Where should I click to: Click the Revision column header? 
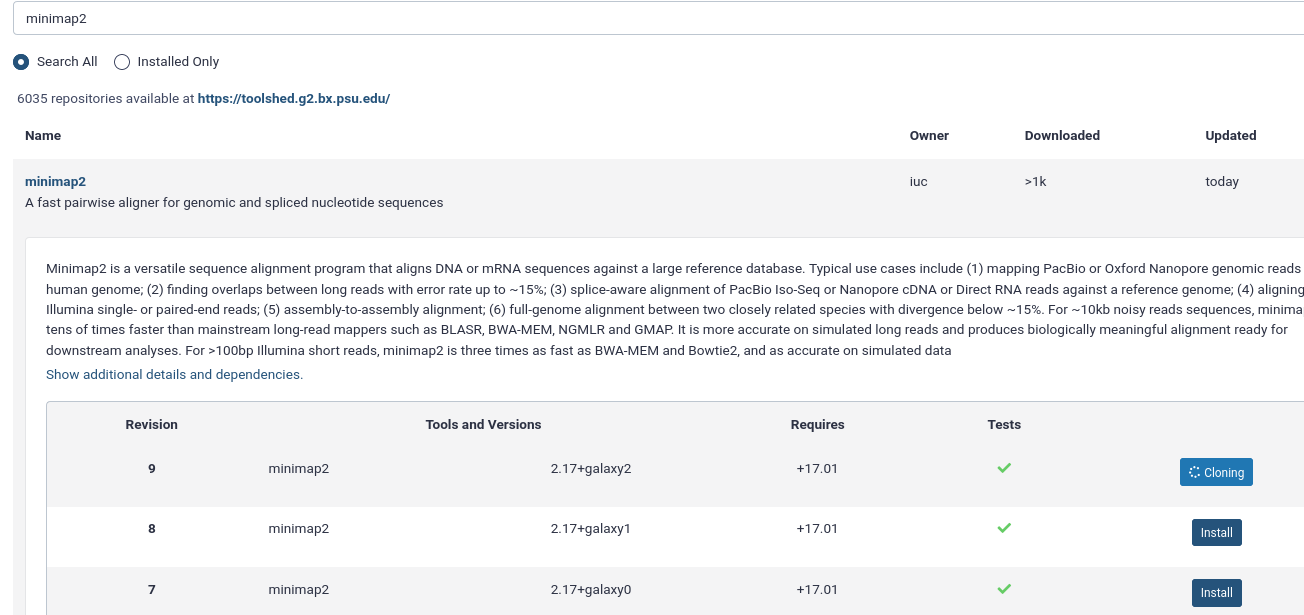click(x=152, y=424)
